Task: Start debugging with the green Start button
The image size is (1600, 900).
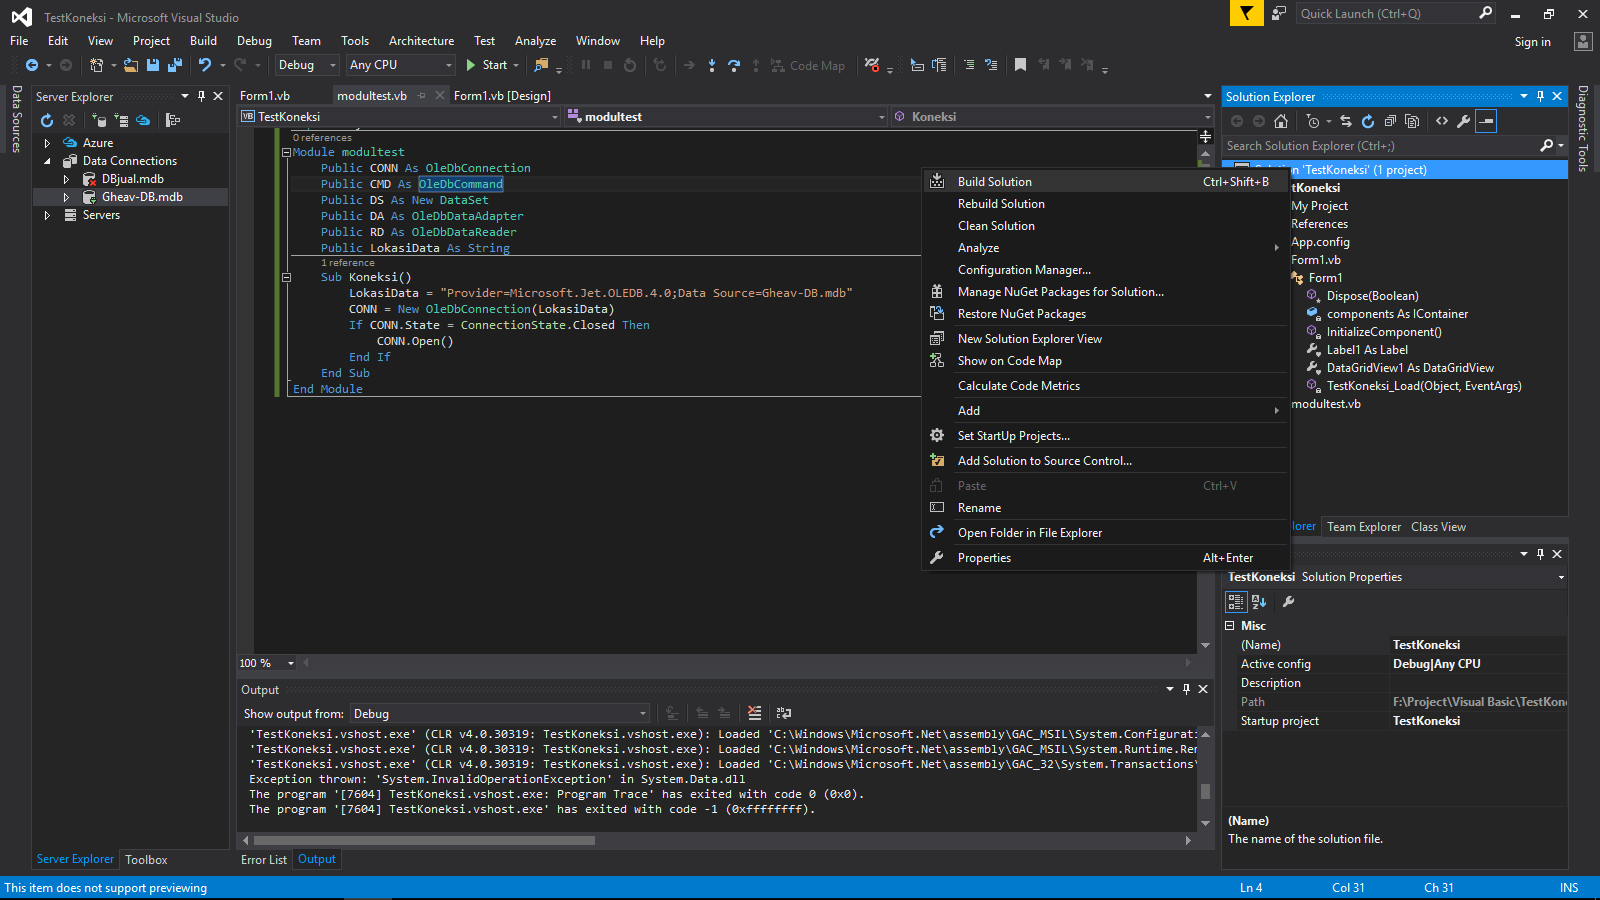Action: click(x=489, y=65)
